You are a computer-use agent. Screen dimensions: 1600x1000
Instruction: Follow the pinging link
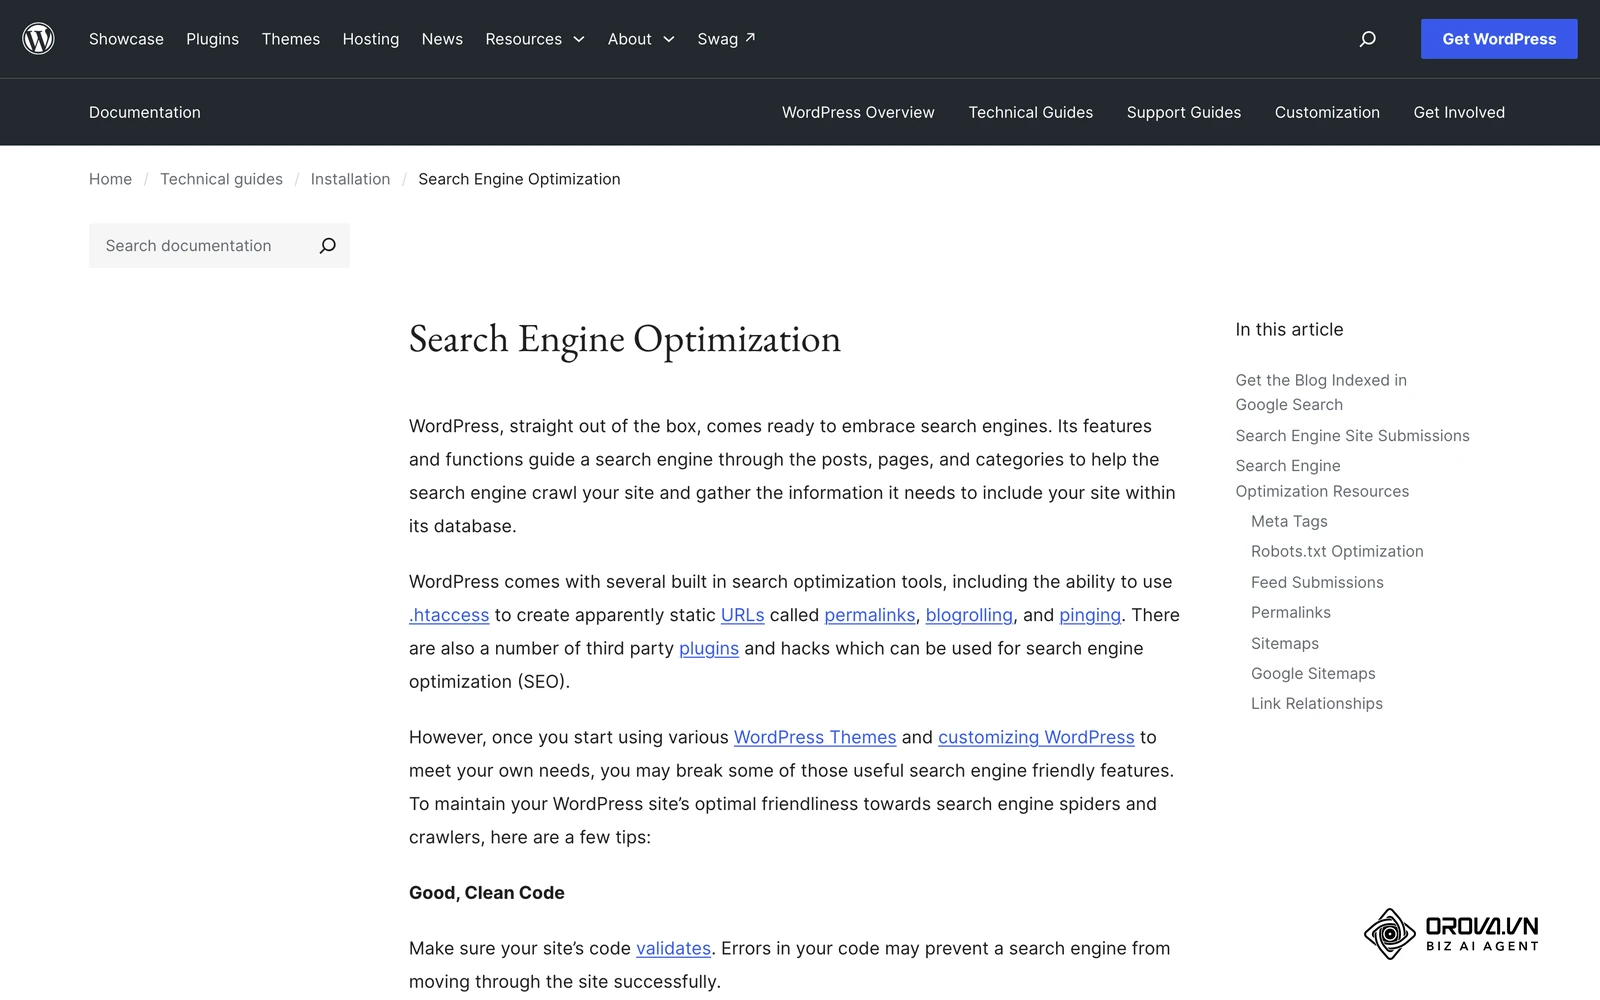pyautogui.click(x=1090, y=615)
